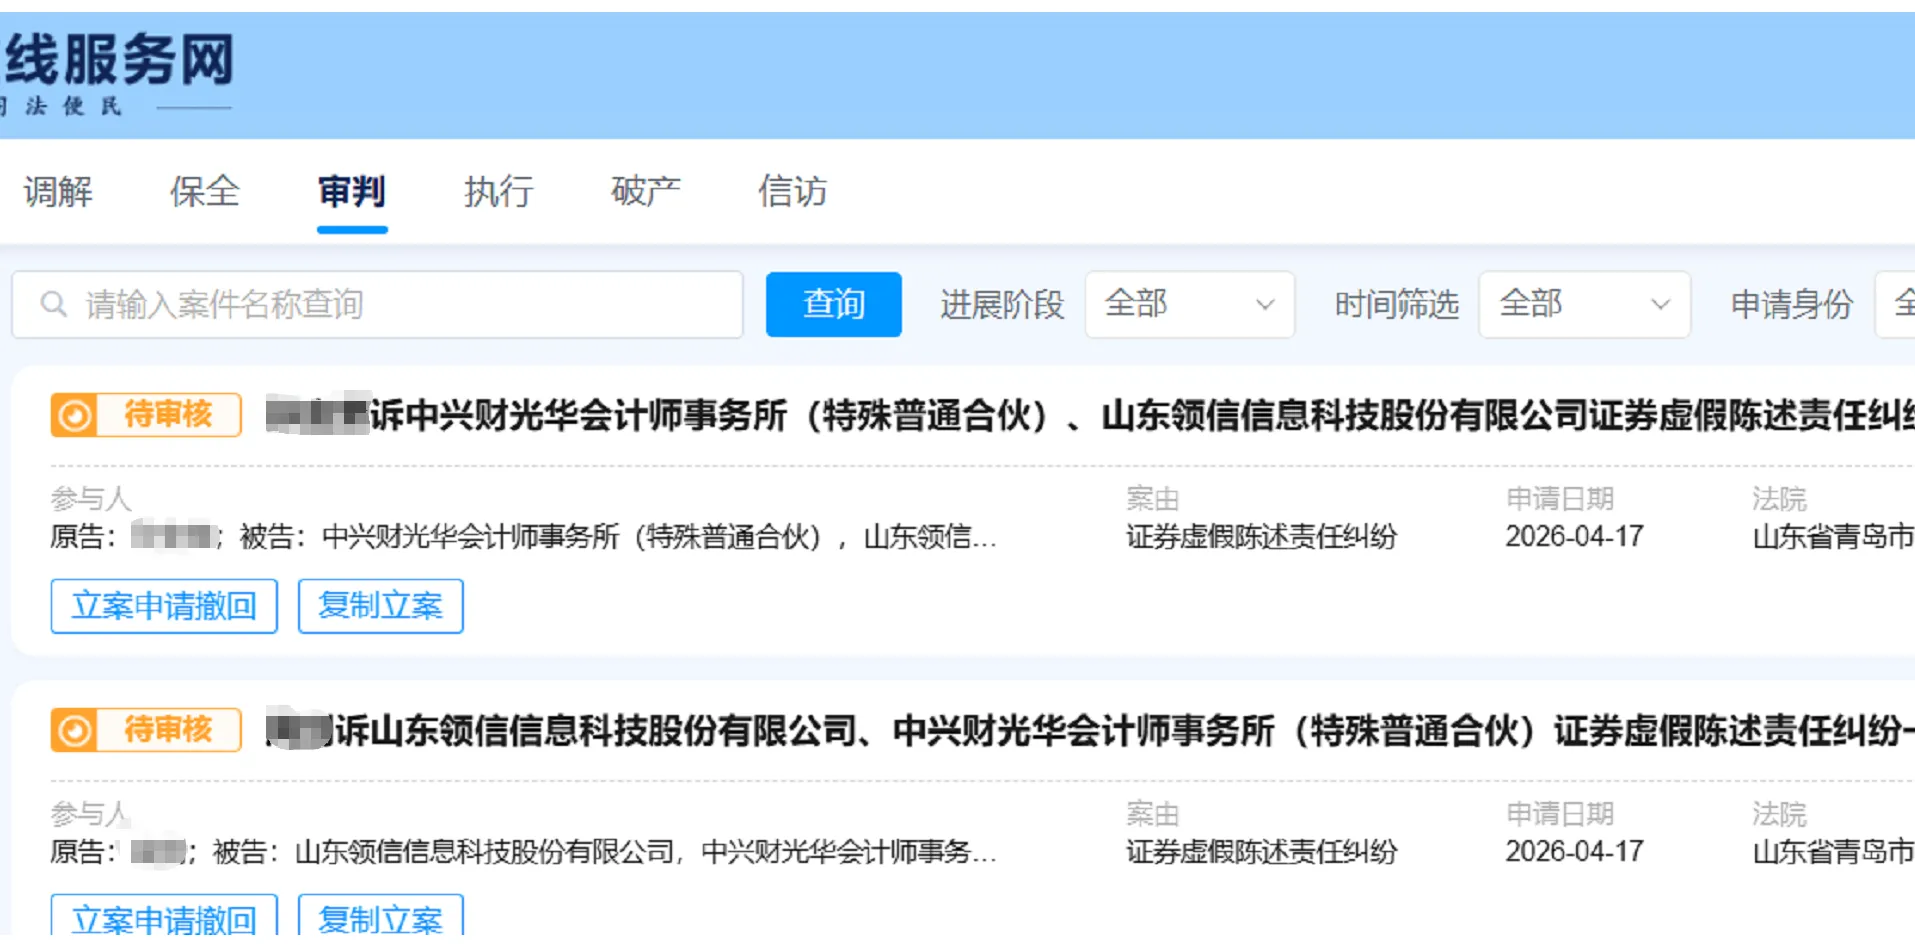Click 证券虚假陈述责任纠纷 cause in first case
1915x945 pixels.
(1261, 537)
